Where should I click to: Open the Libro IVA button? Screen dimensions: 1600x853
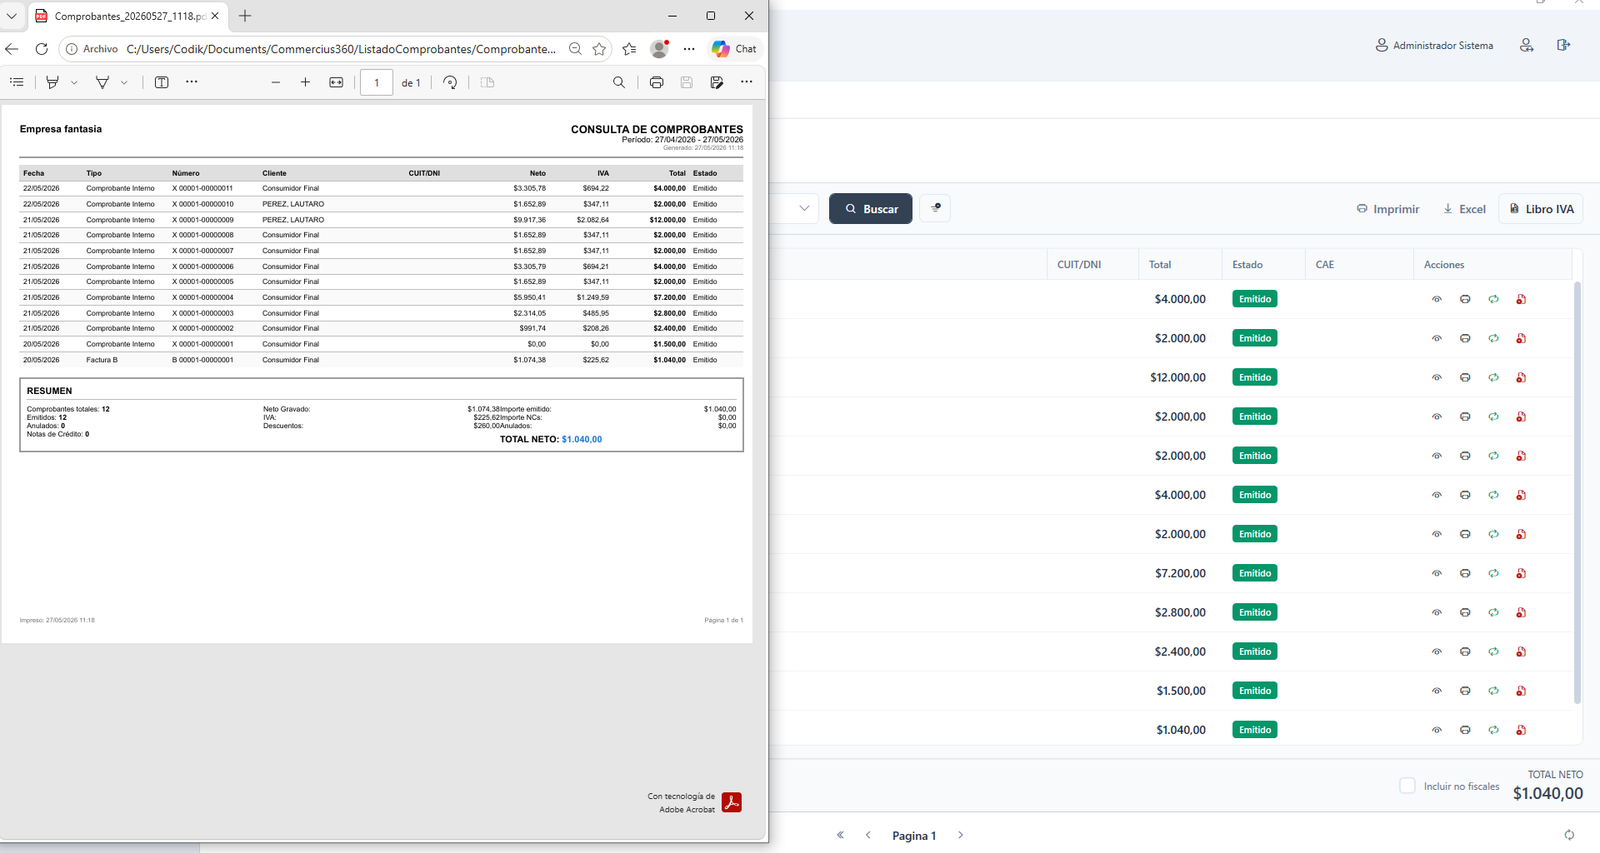pos(1540,208)
